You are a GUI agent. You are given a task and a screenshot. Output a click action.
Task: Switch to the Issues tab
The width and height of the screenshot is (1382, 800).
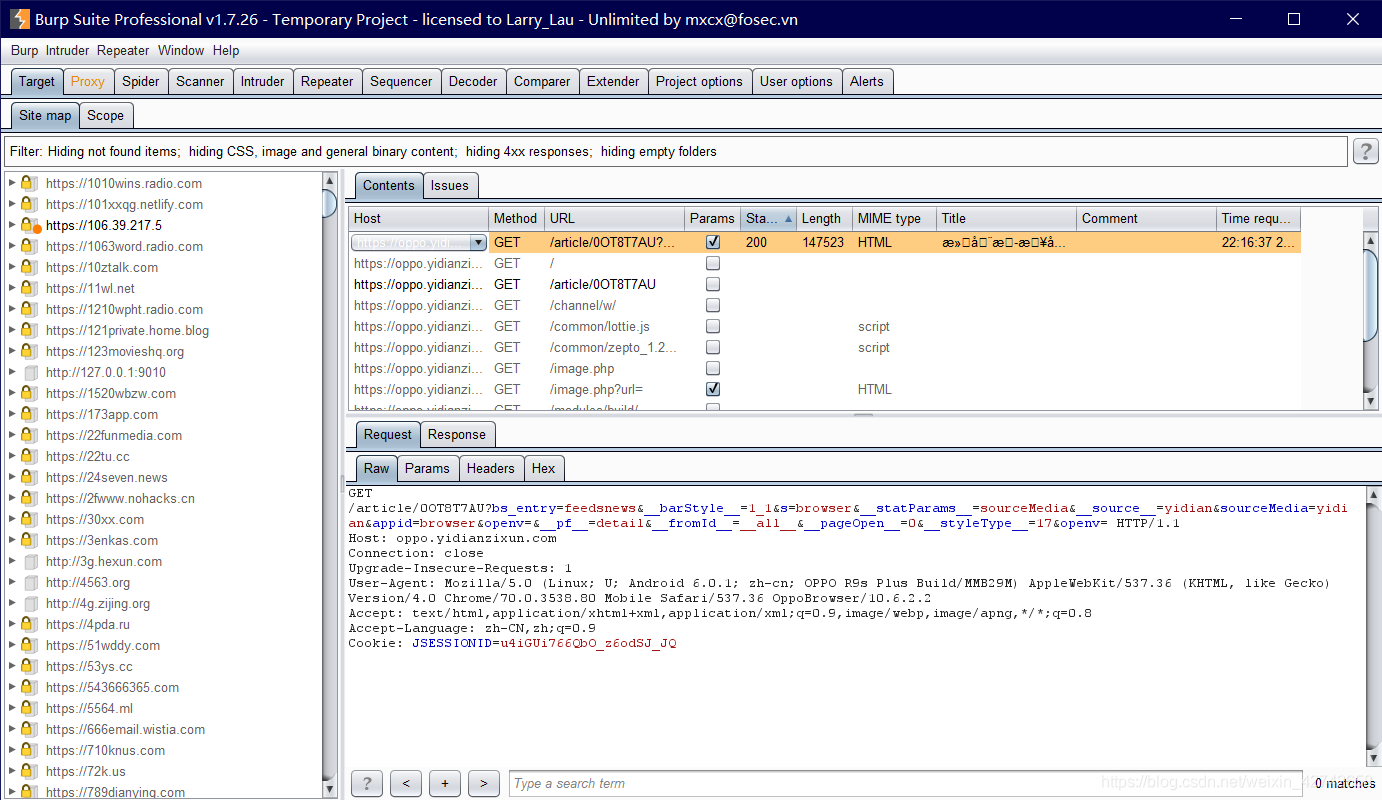coord(449,185)
